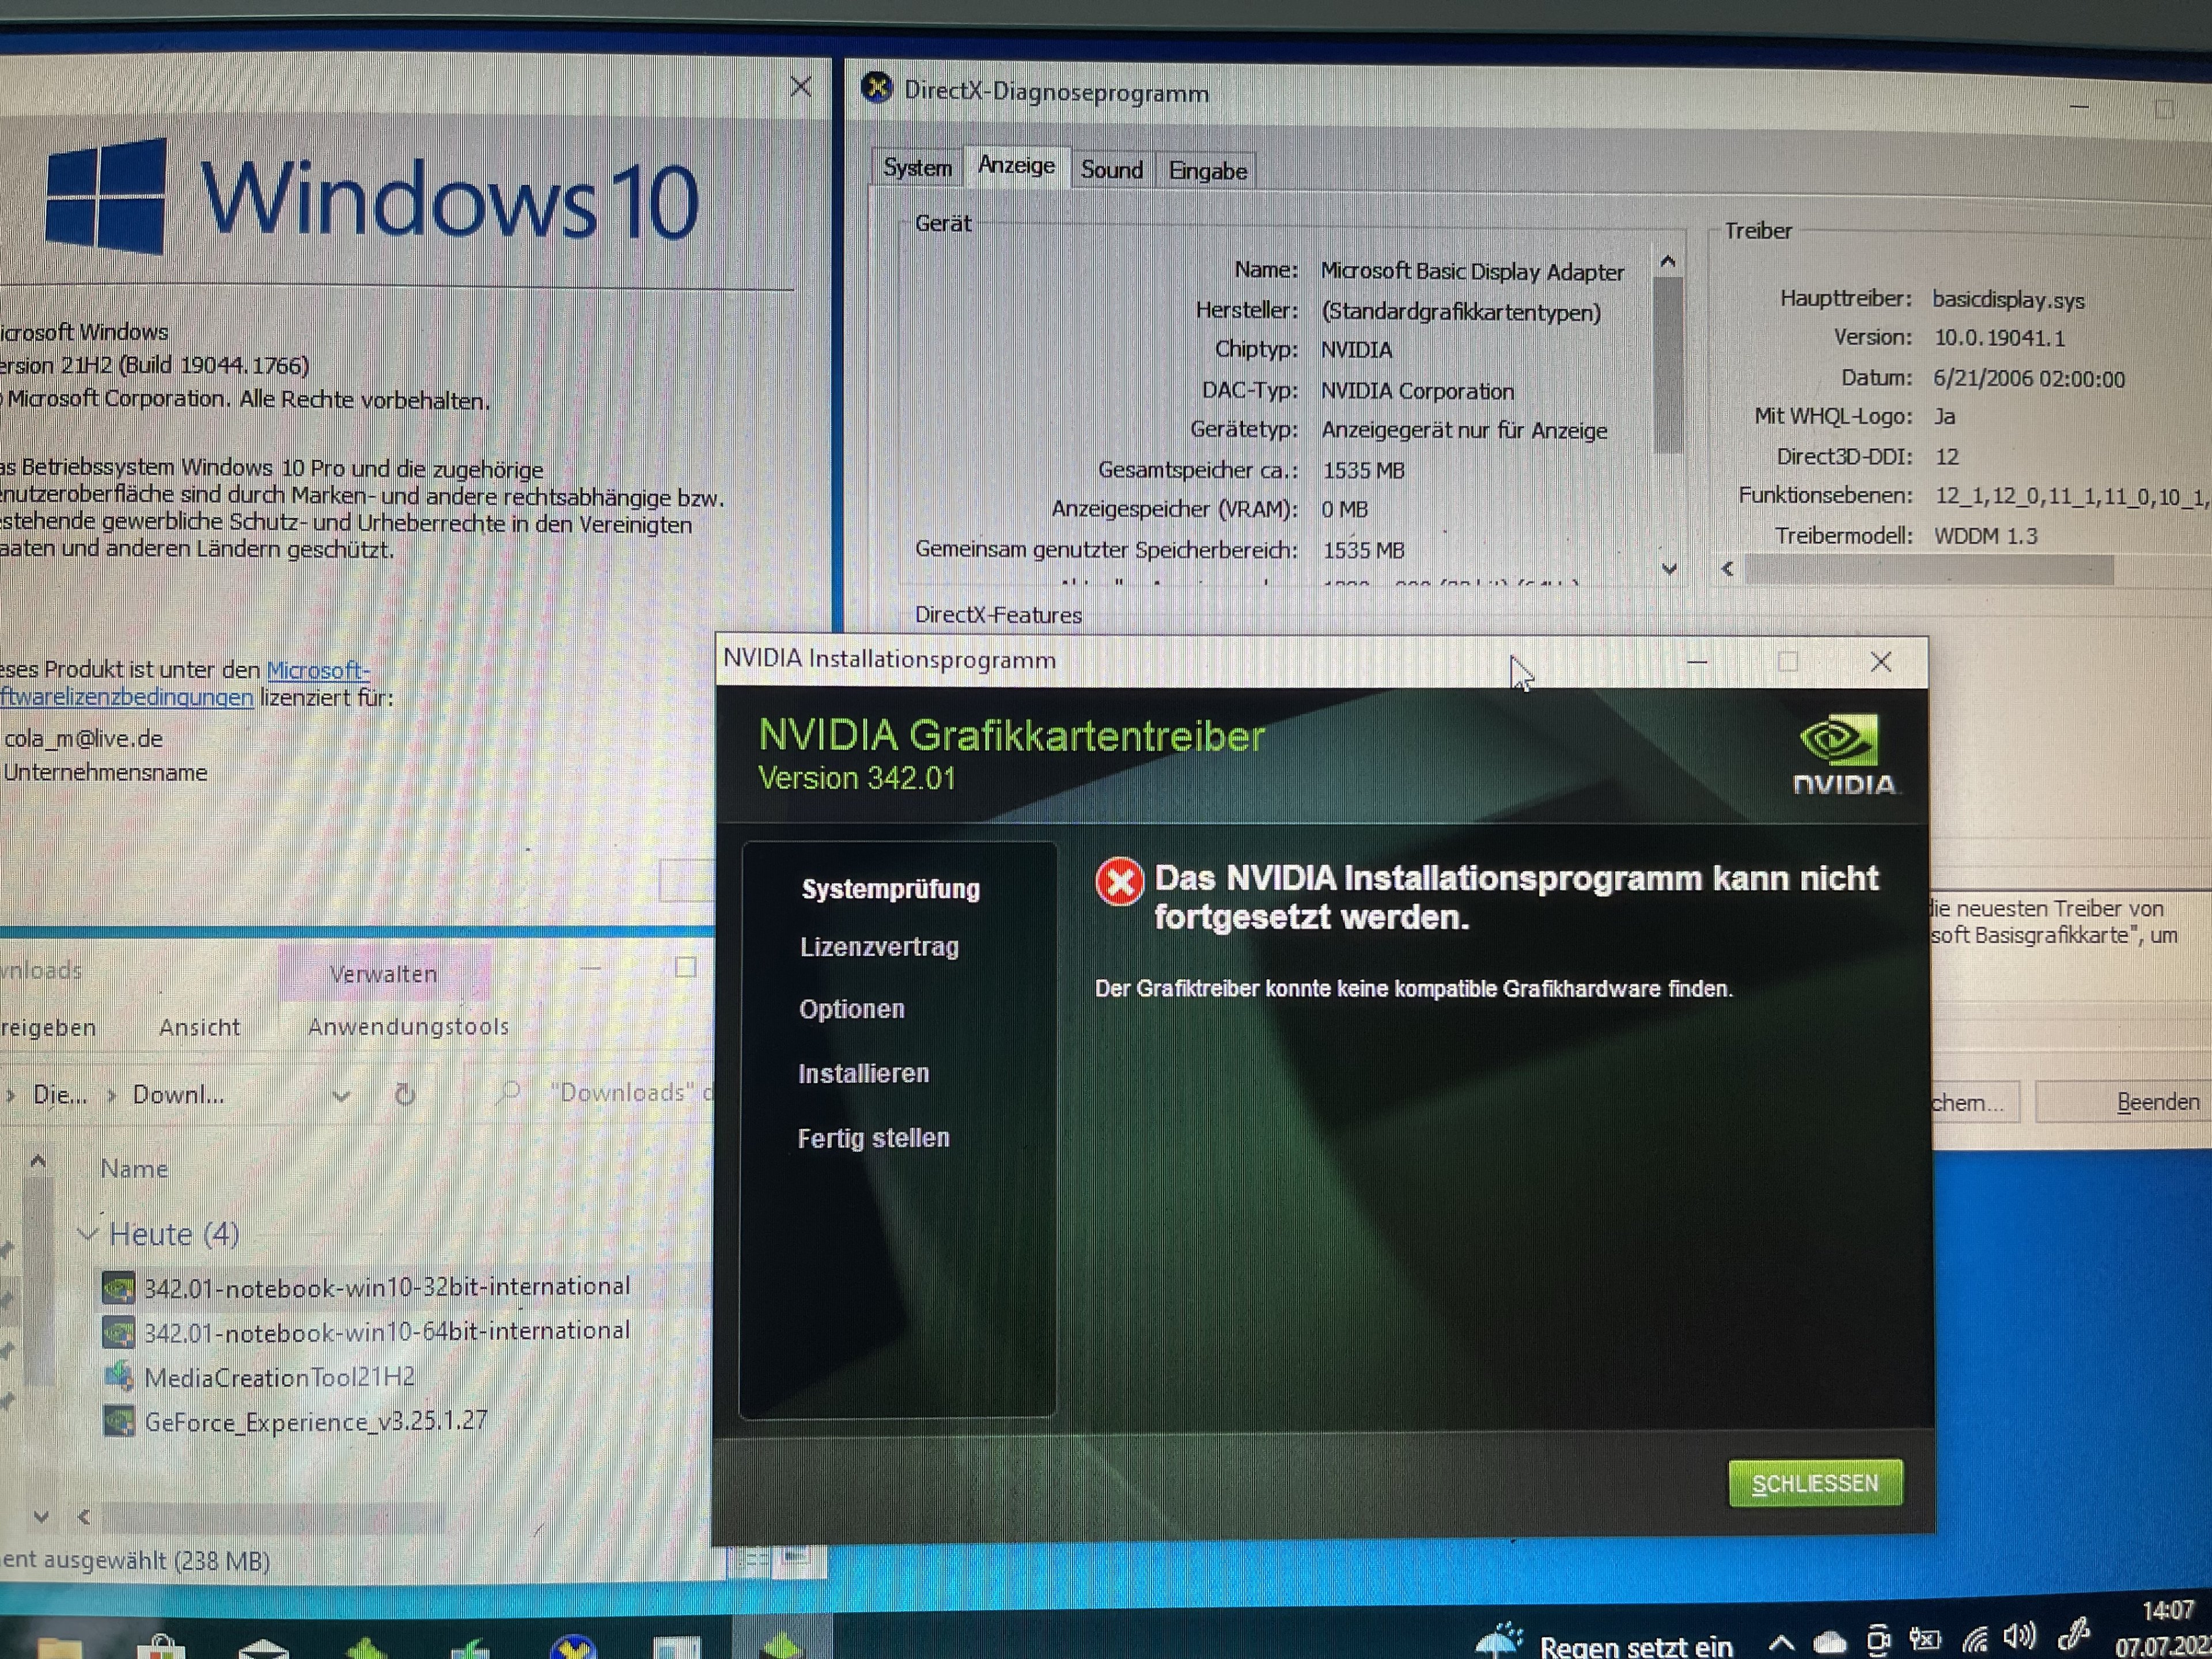Click the Downloads search field

(x=620, y=1093)
